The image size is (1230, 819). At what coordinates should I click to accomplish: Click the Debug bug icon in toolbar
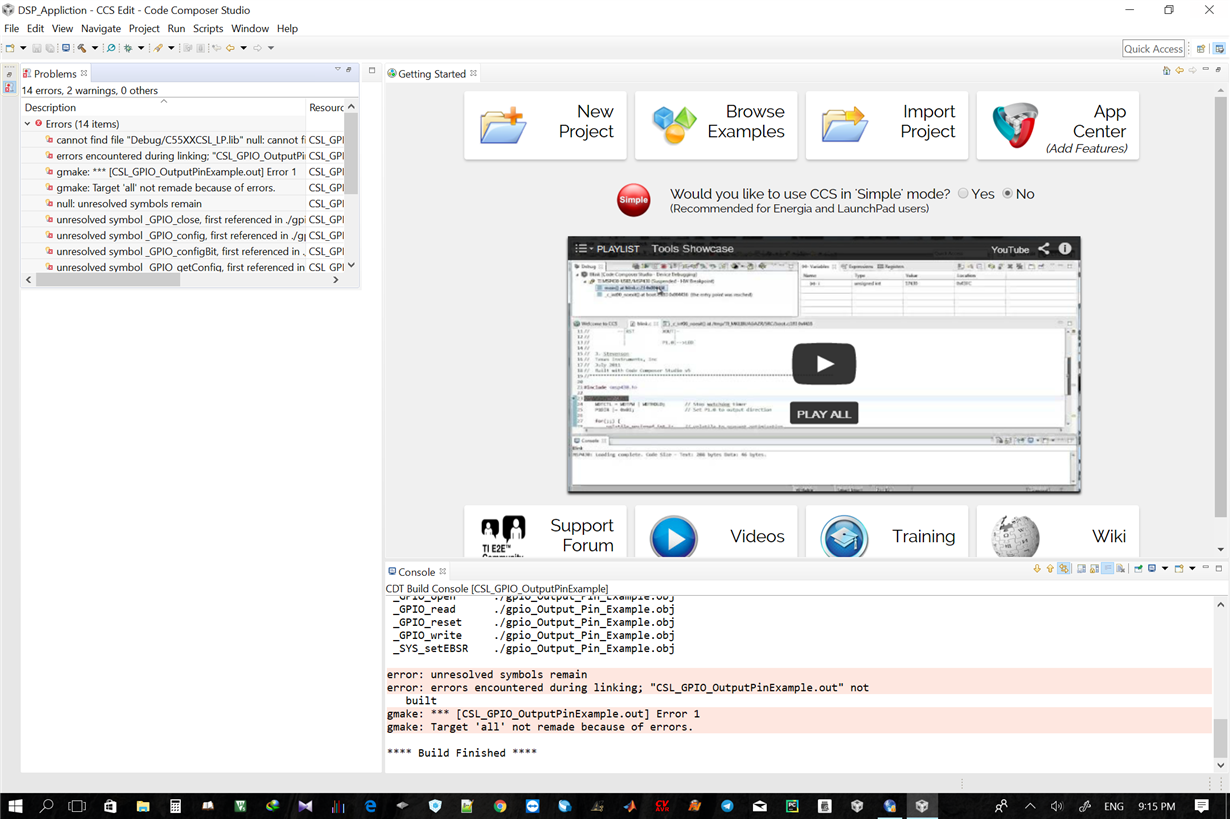pyautogui.click(x=128, y=48)
